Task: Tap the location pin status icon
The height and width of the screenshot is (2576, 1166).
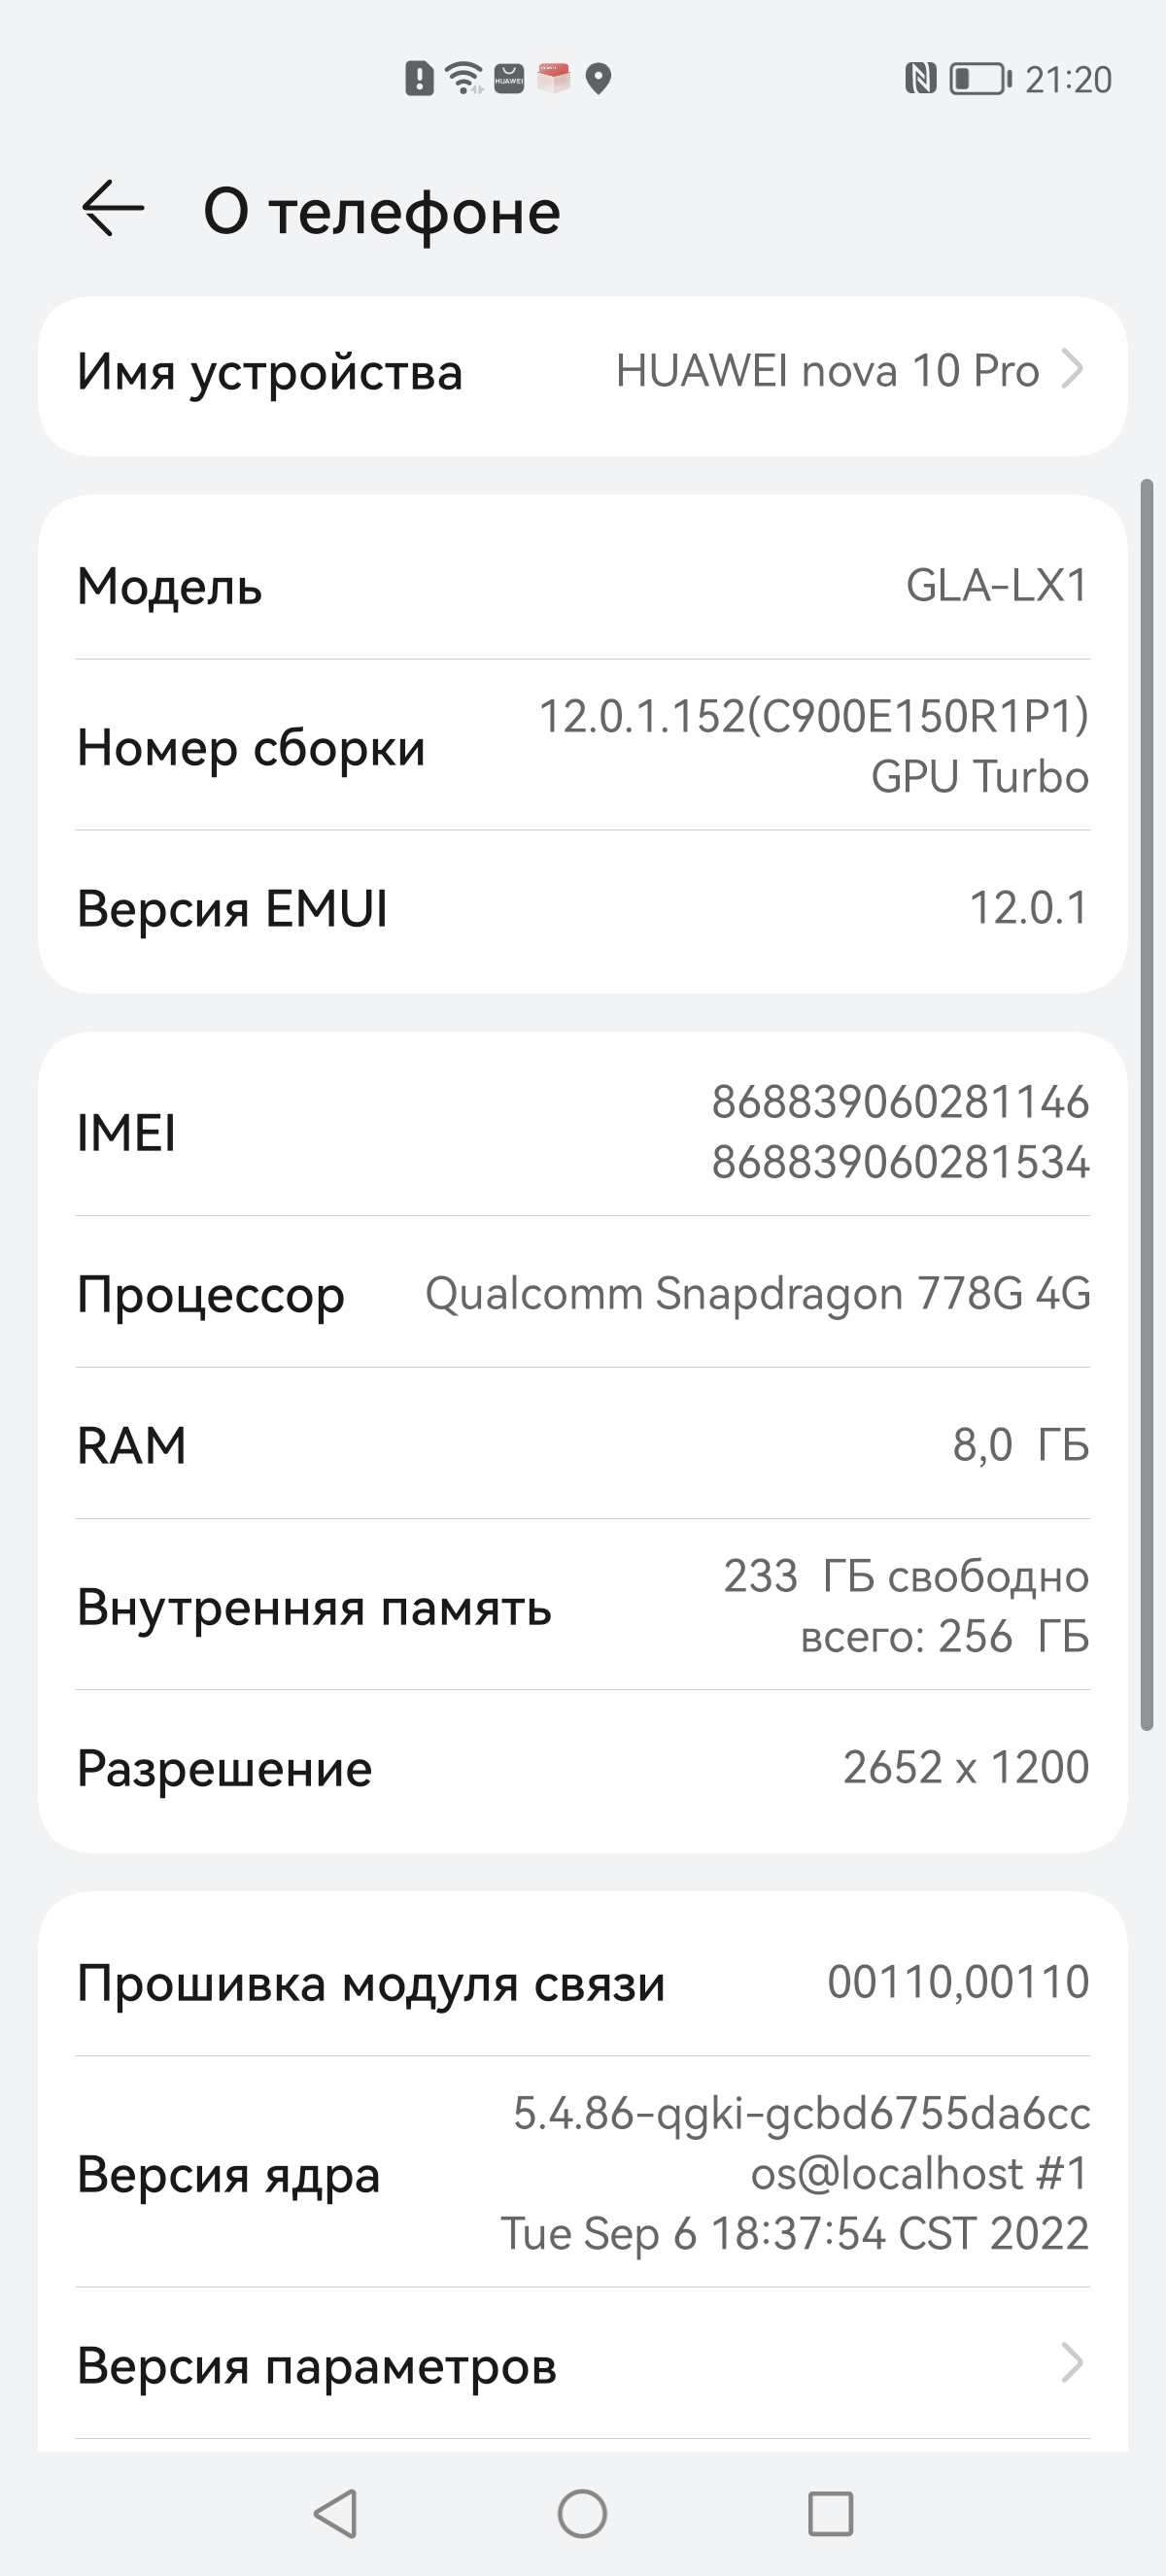Action: [x=598, y=78]
